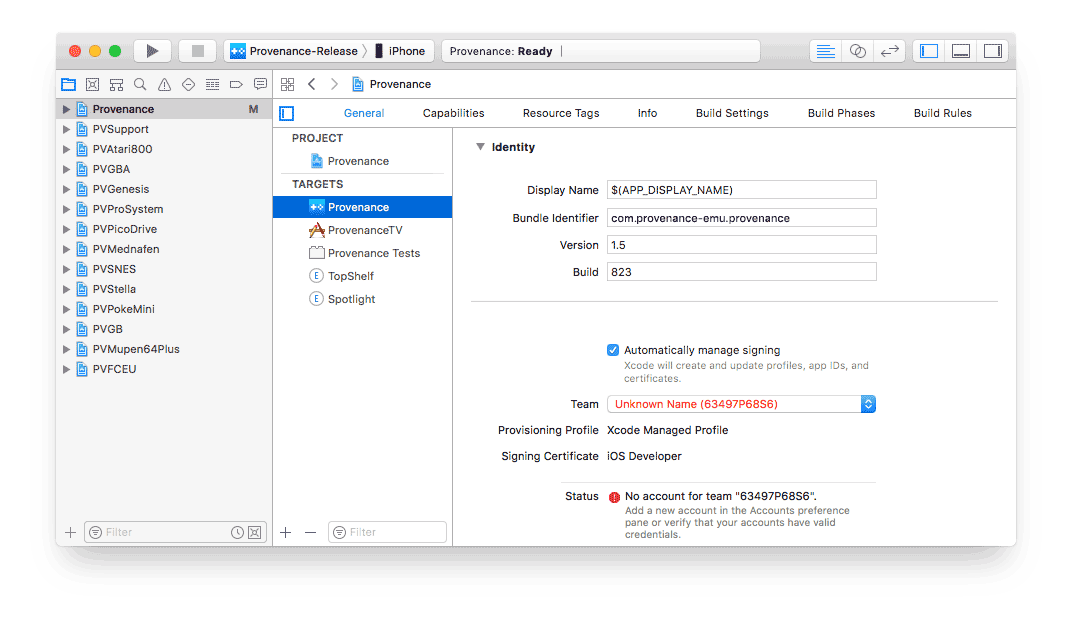Screen dimensions: 1072x626
Task: Open the Provenance-Release scheme selector
Action: click(295, 51)
